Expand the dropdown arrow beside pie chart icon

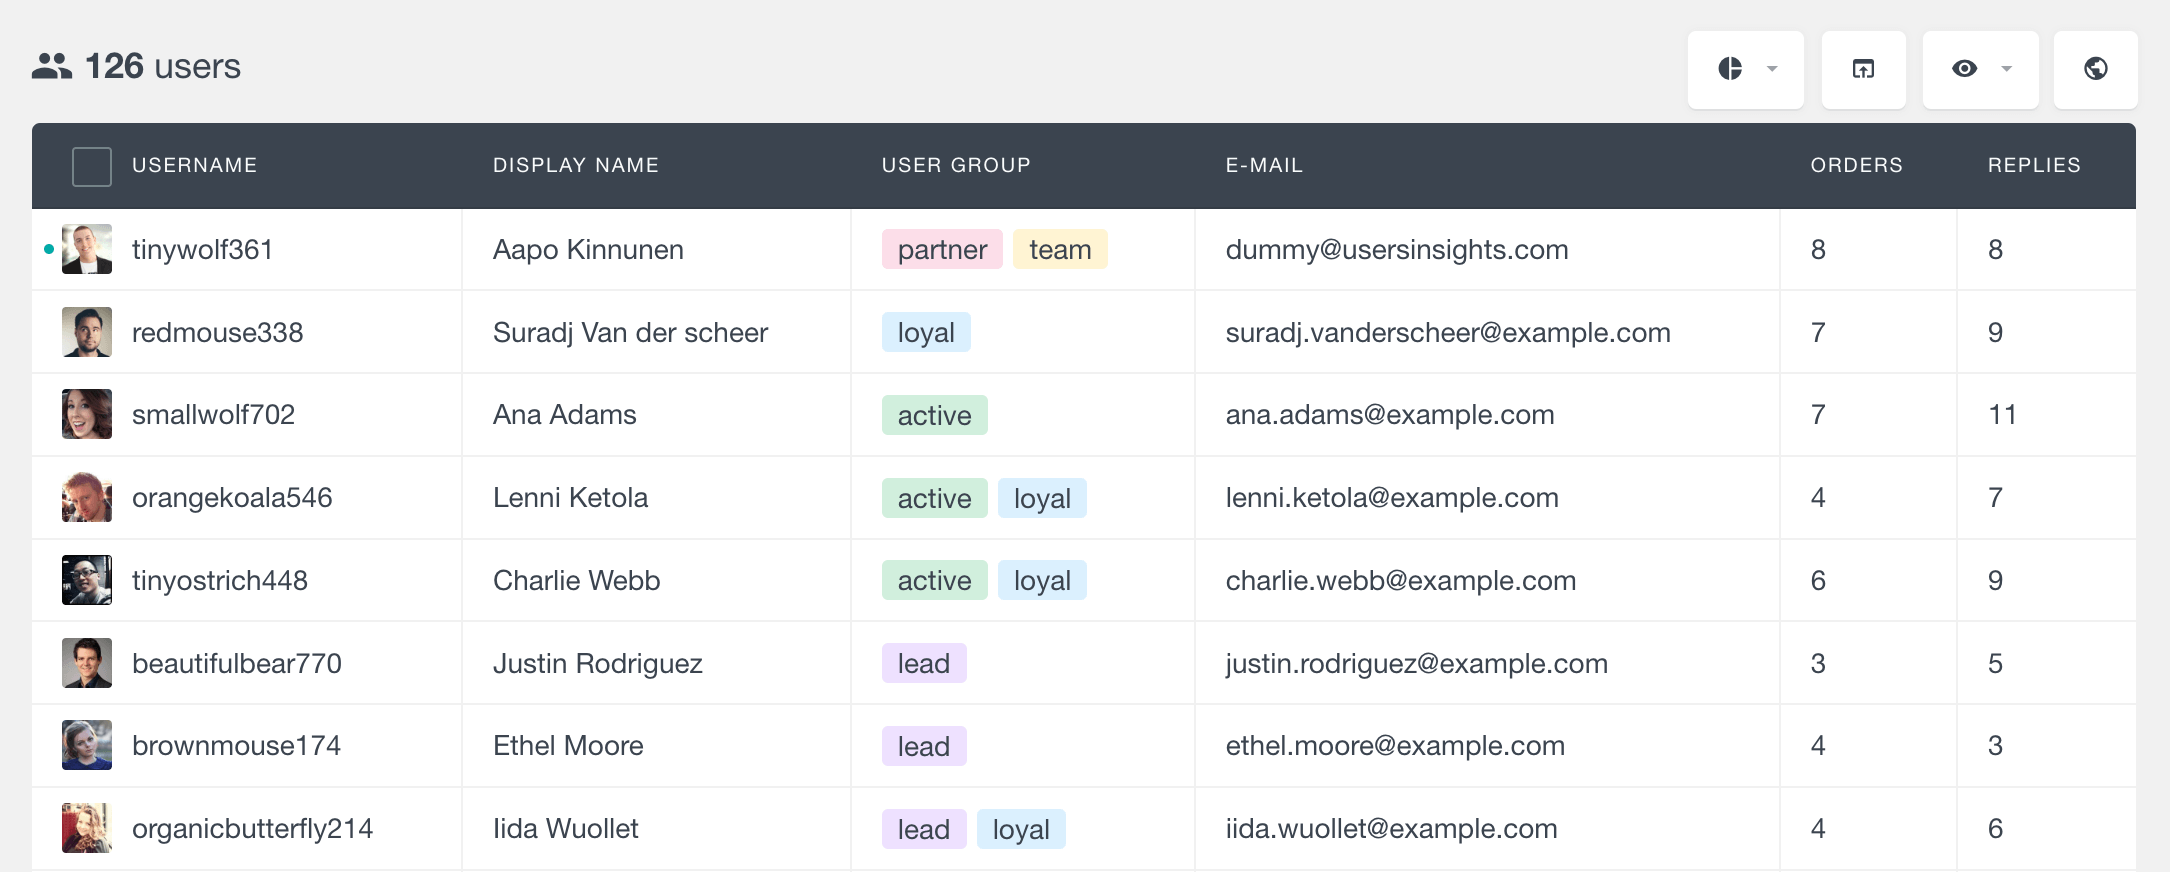click(x=1772, y=69)
